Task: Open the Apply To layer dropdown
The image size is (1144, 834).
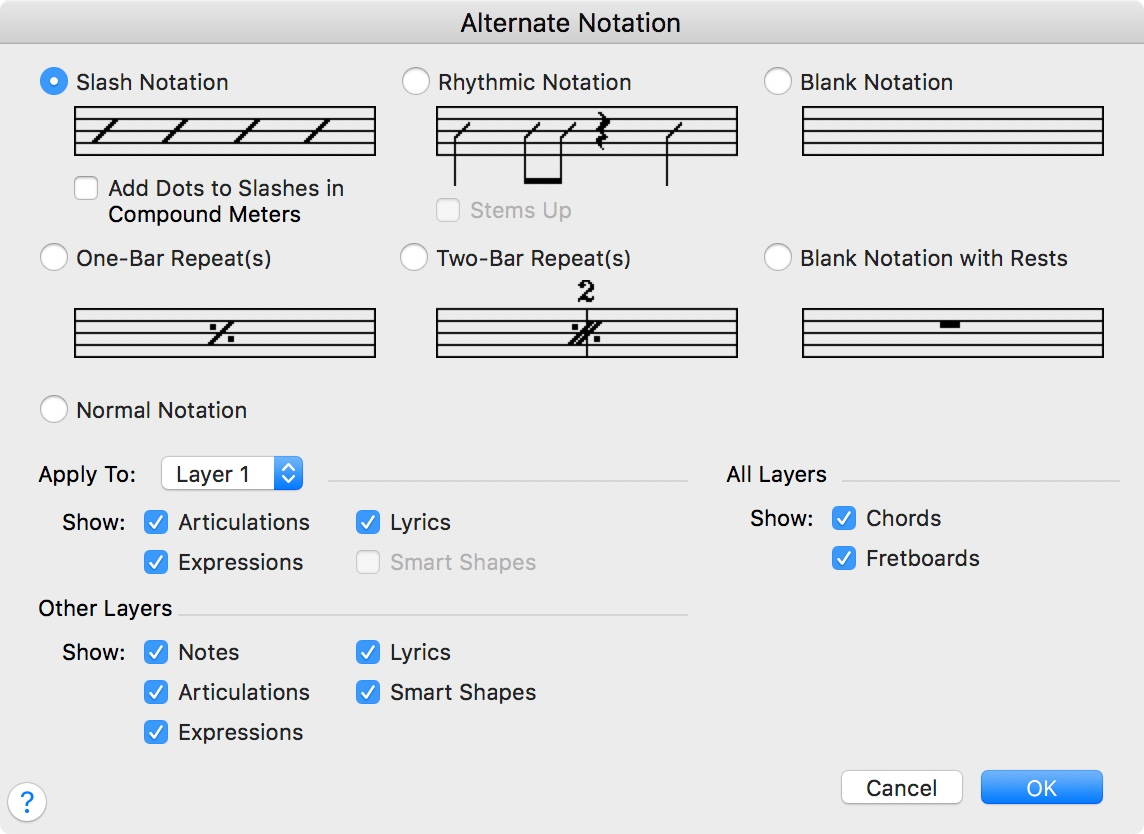Action: pos(232,474)
